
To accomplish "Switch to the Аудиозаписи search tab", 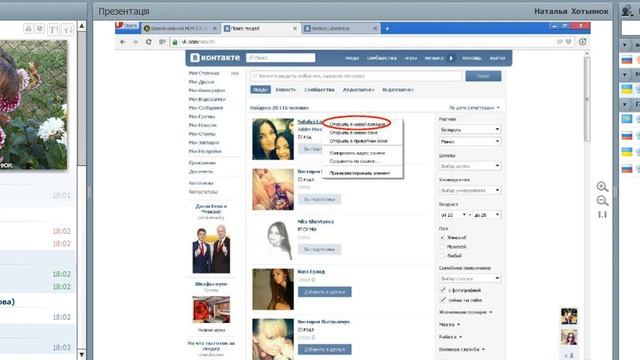I will click(x=358, y=90).
